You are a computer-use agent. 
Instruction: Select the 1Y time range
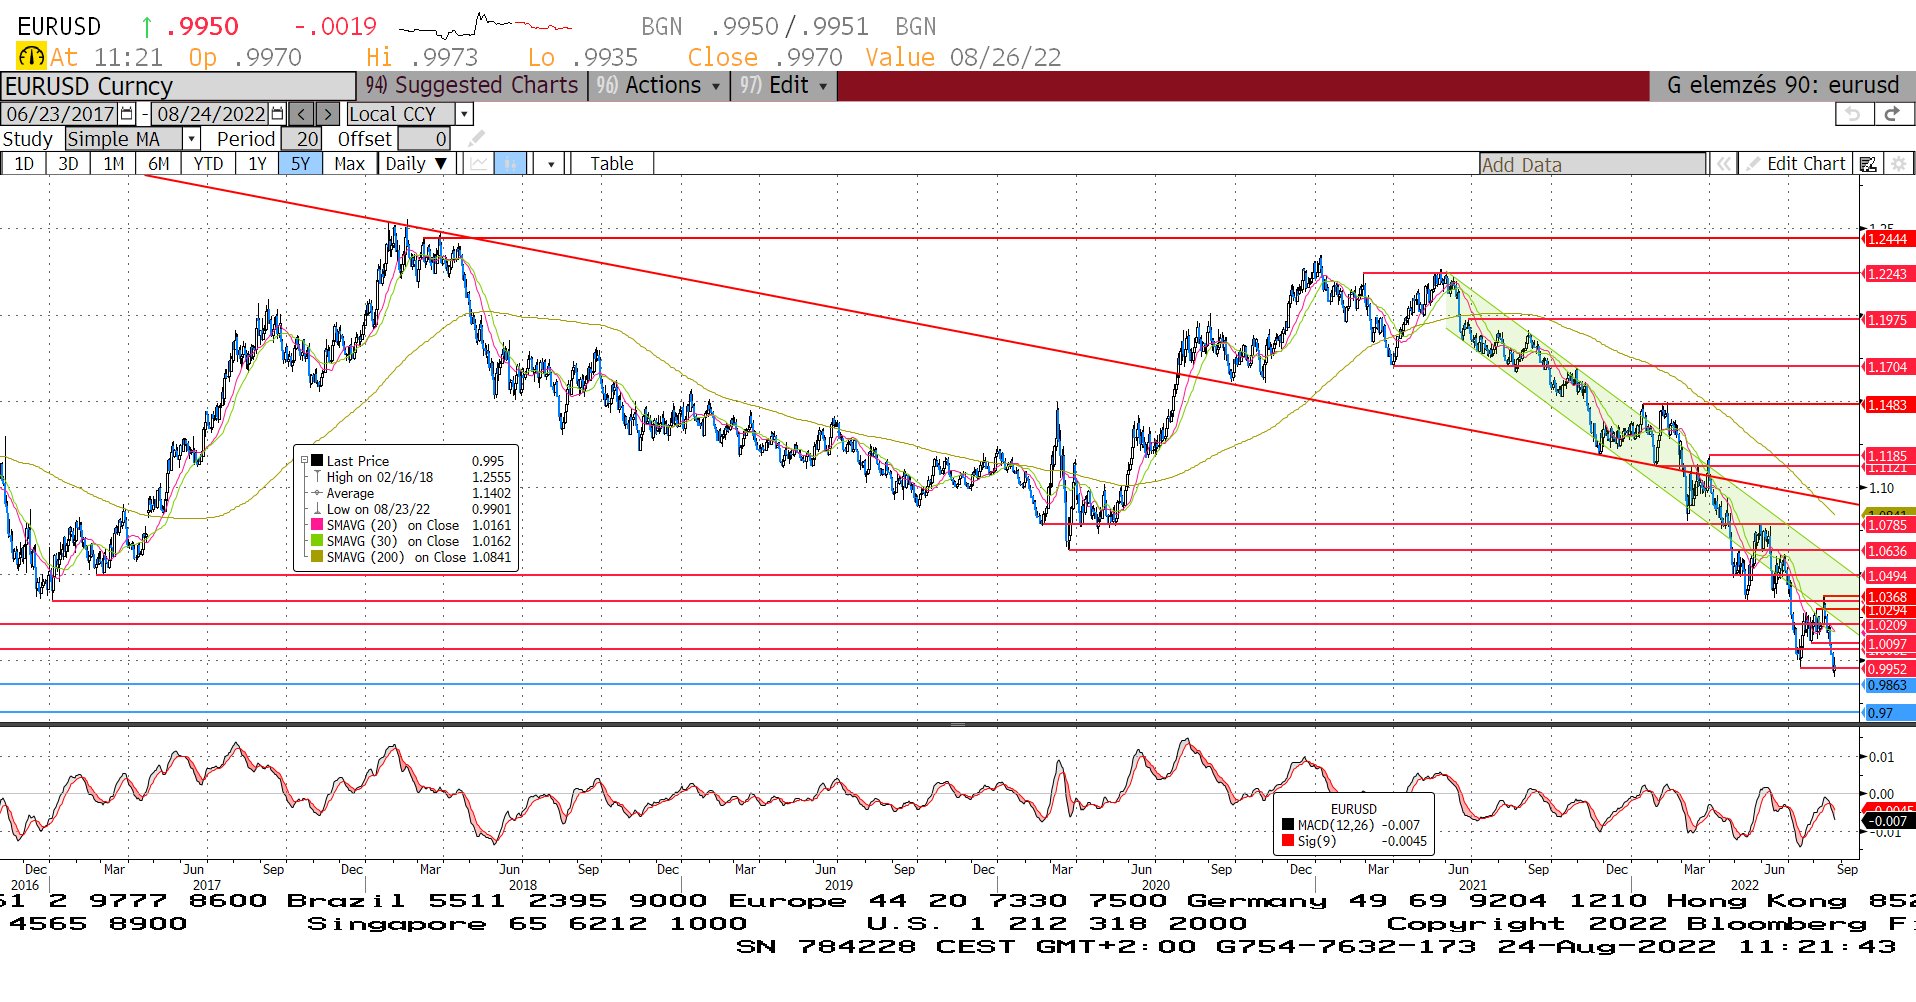(257, 164)
